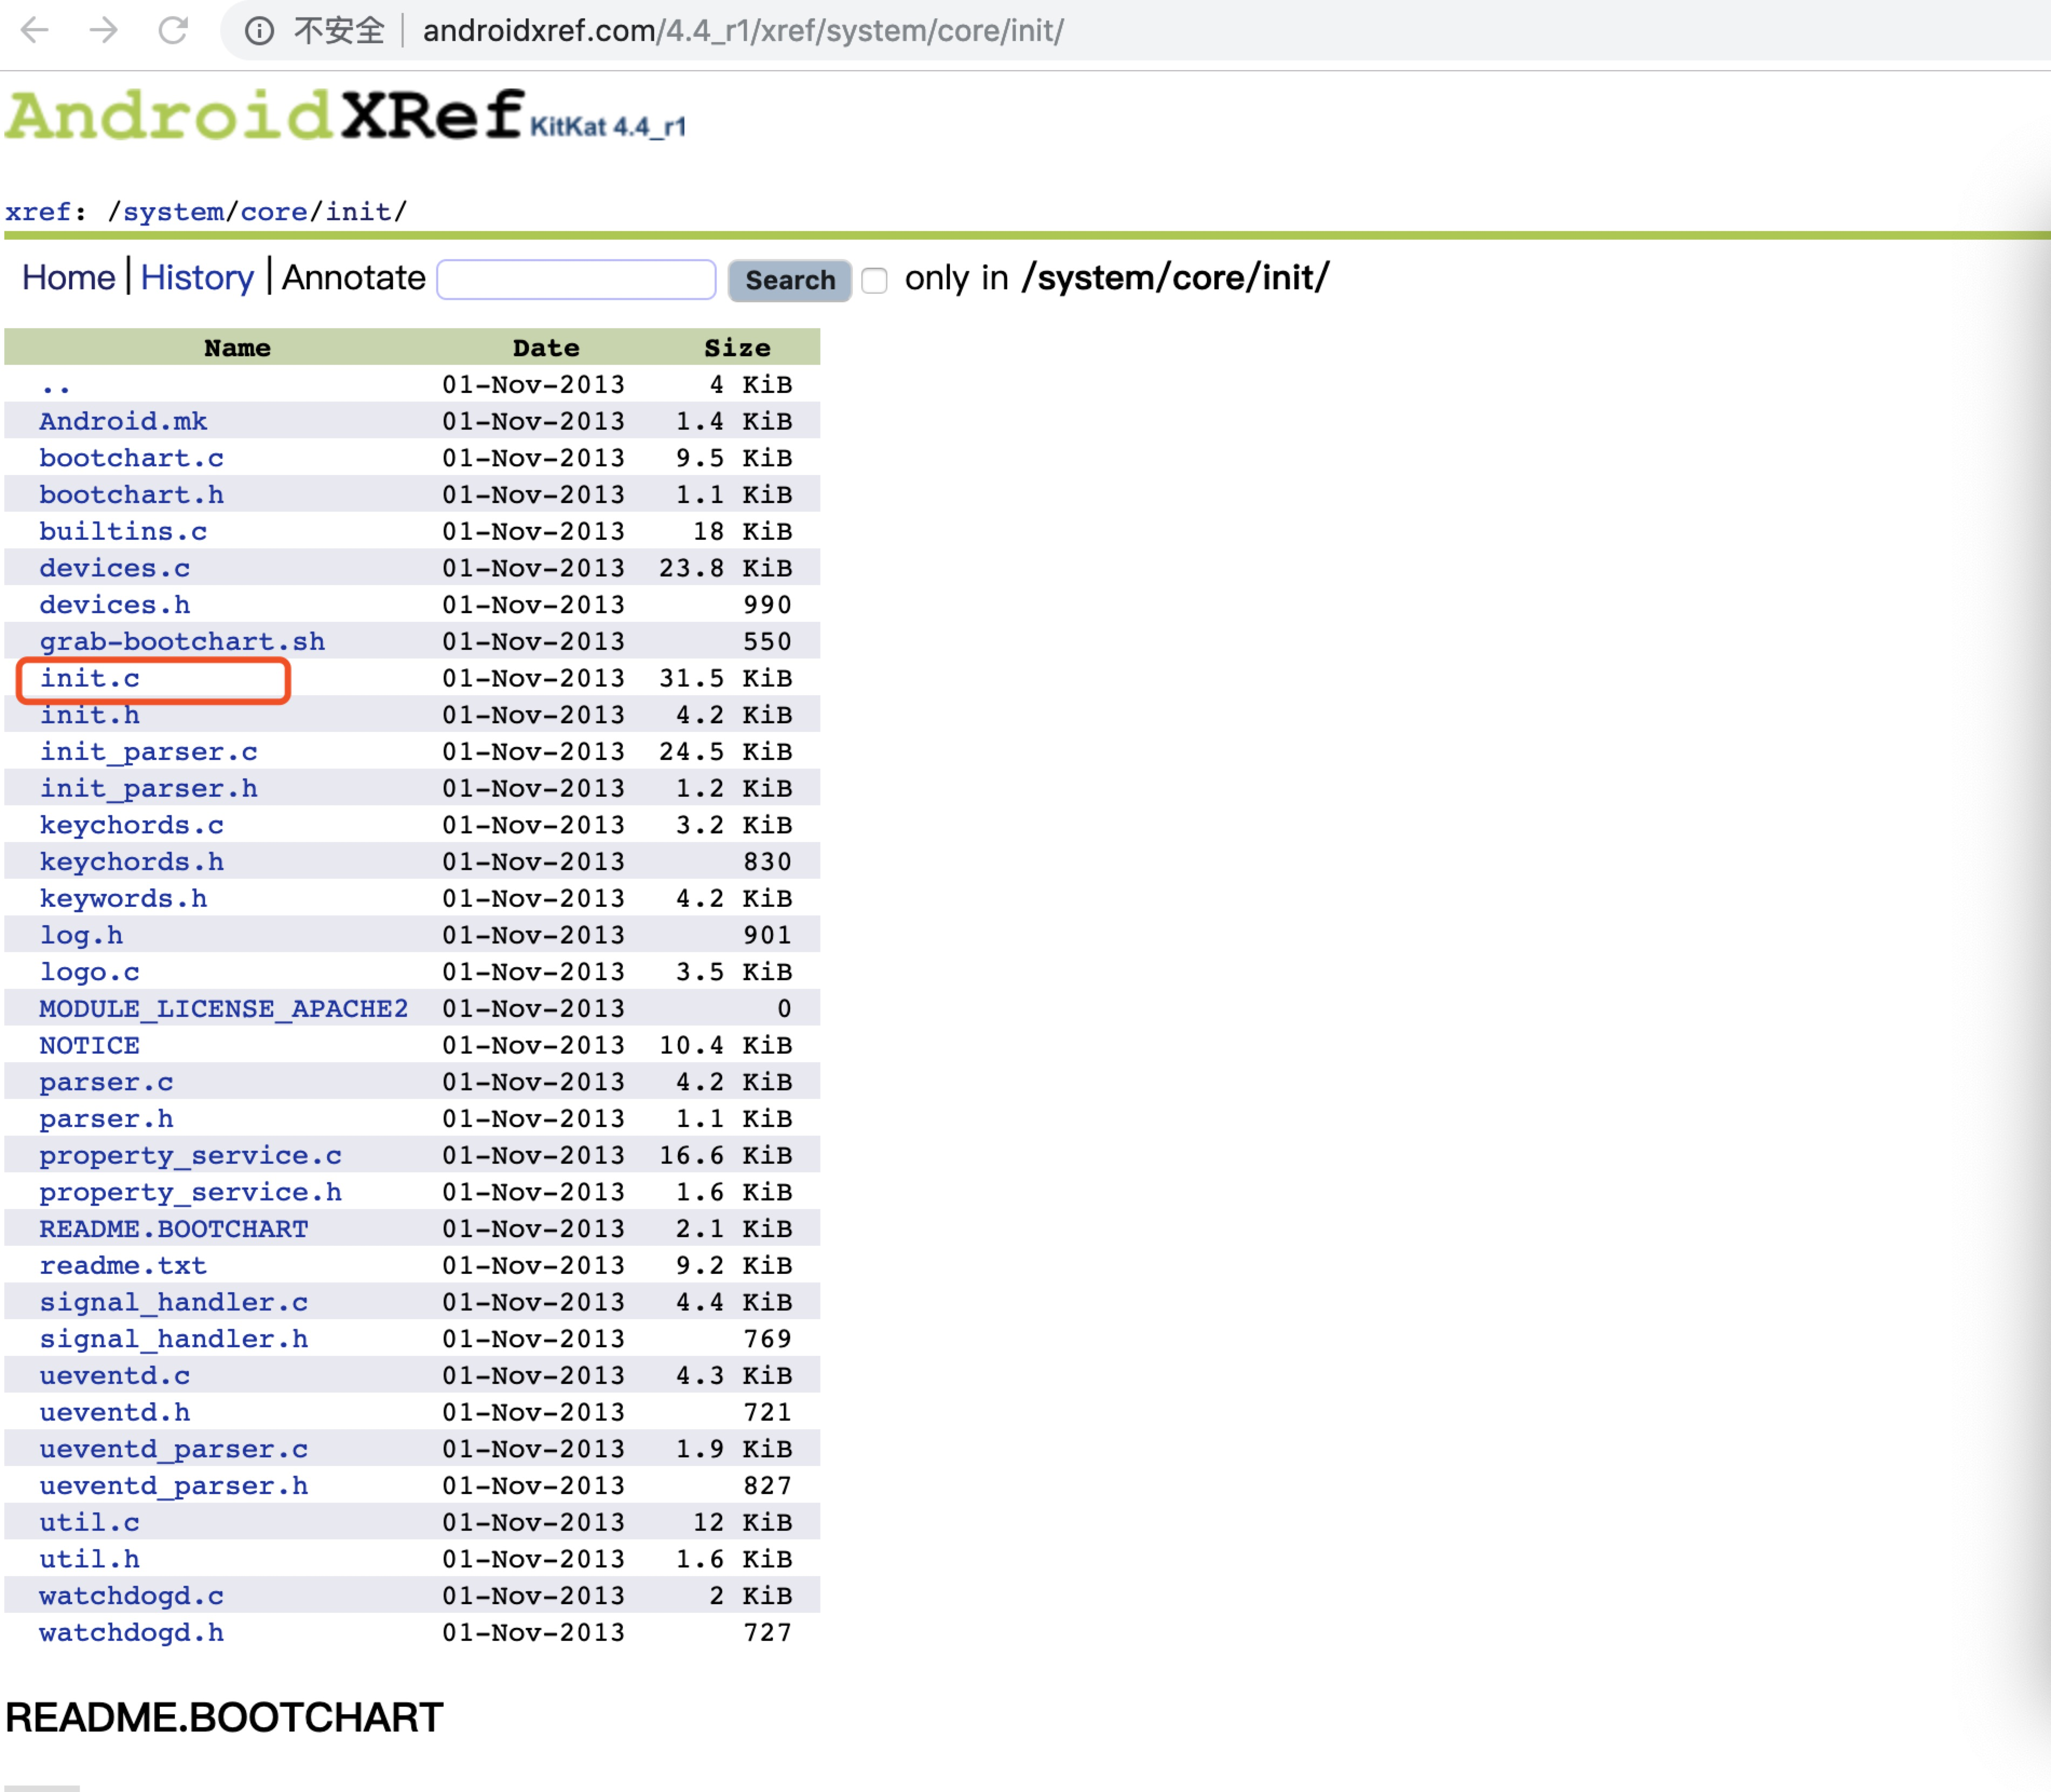Screen dimensions: 2051x1792
Task: Click the browser forward arrow
Action: (x=104, y=31)
